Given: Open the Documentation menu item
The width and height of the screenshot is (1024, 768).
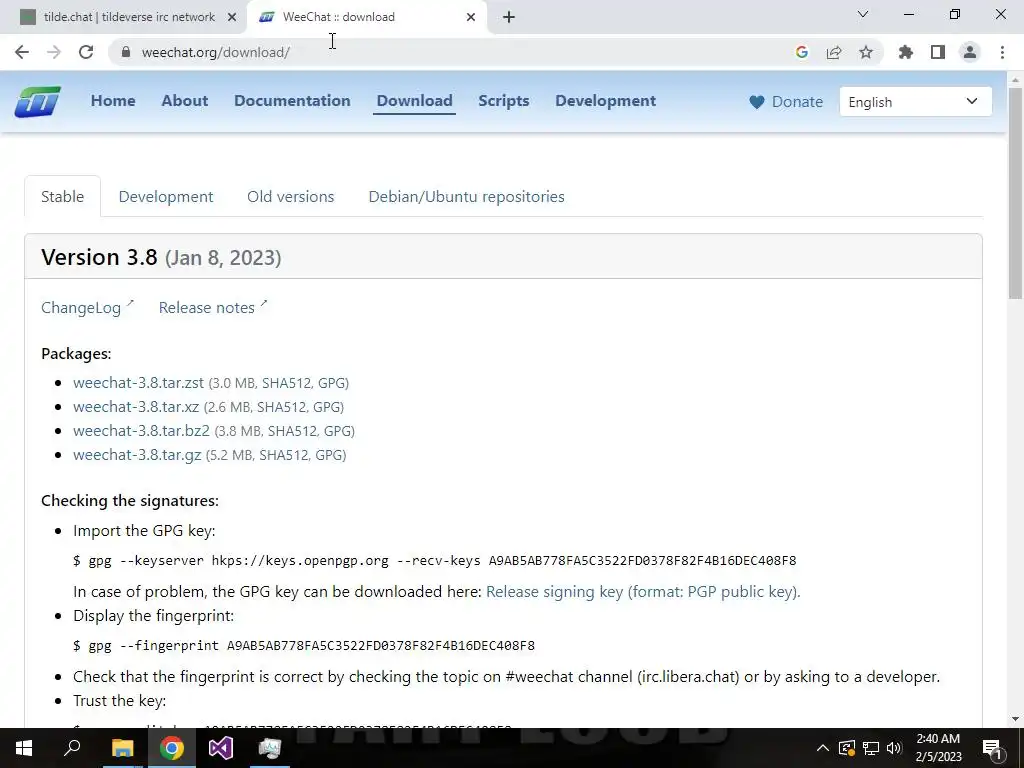Looking at the screenshot, I should [292, 101].
